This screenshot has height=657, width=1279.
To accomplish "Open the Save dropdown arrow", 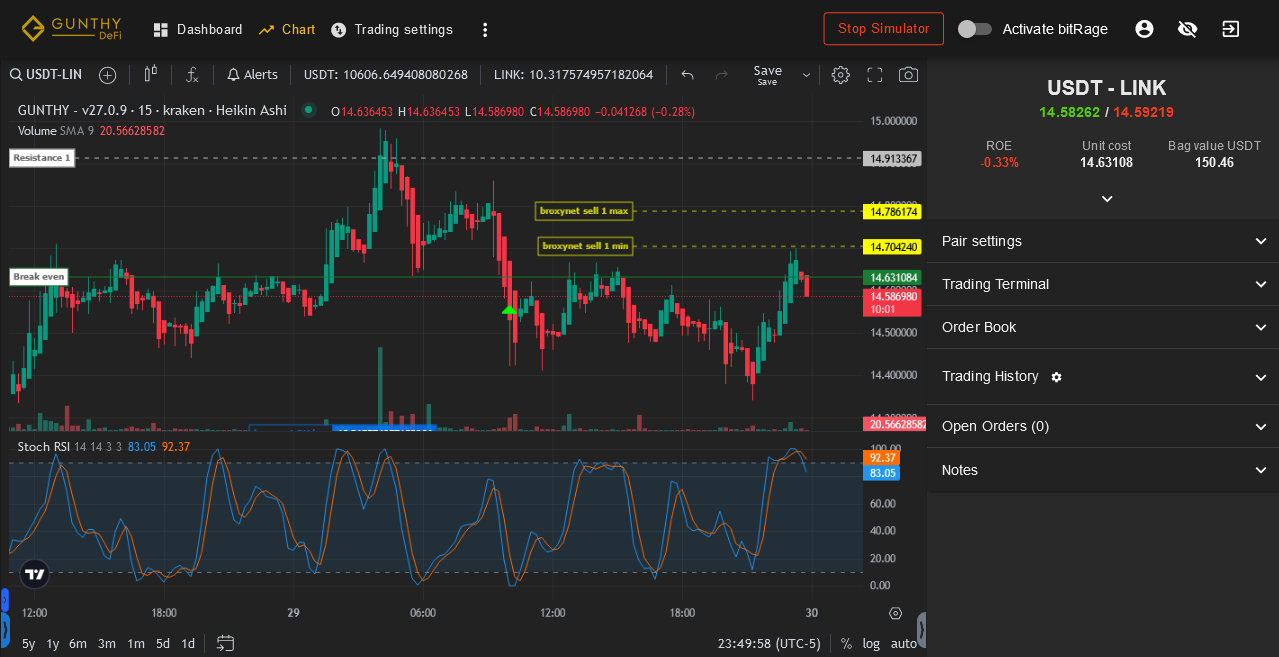I will (x=807, y=75).
